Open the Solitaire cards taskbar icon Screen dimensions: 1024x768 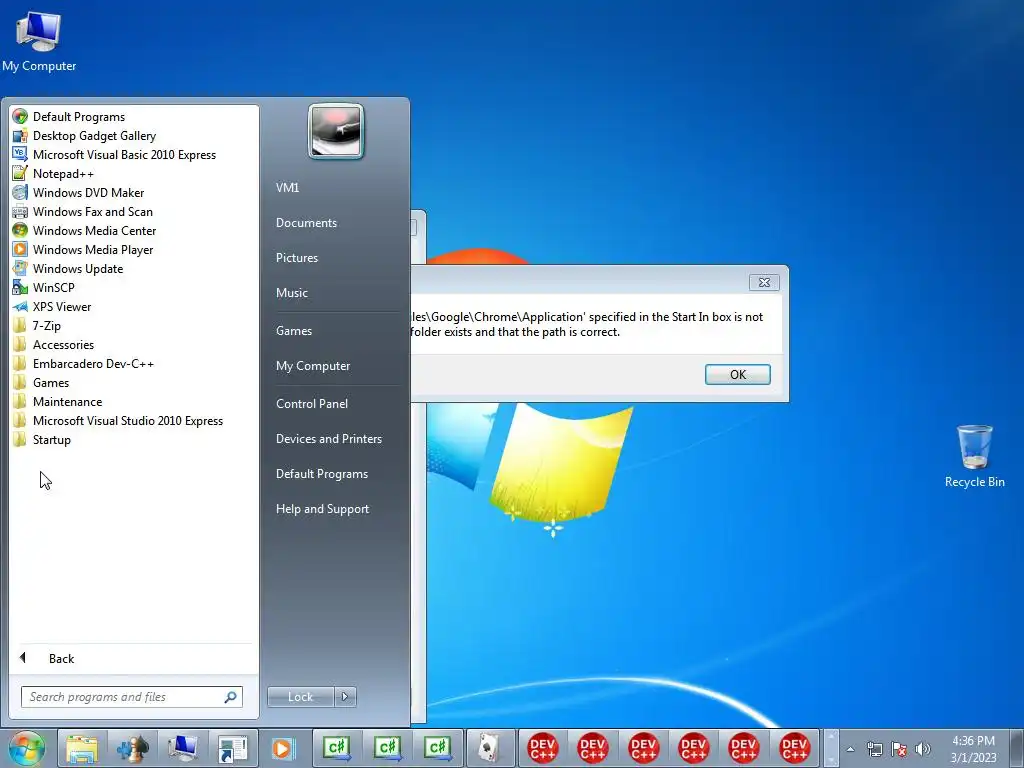pos(490,748)
